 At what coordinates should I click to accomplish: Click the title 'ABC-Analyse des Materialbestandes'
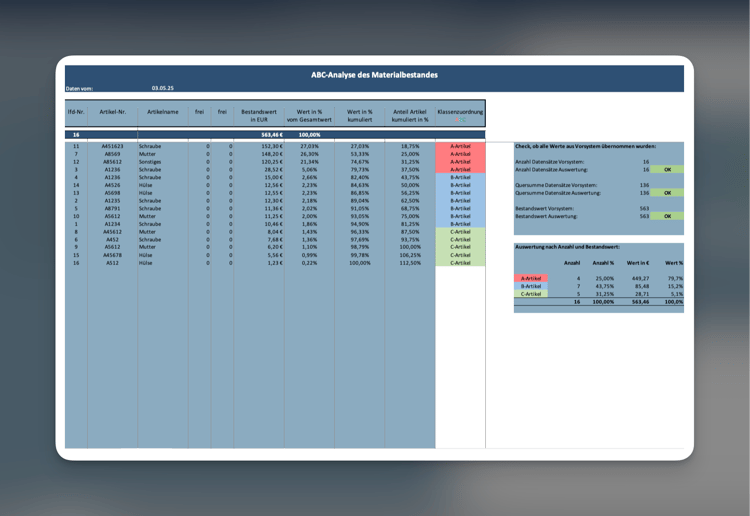click(x=374, y=75)
